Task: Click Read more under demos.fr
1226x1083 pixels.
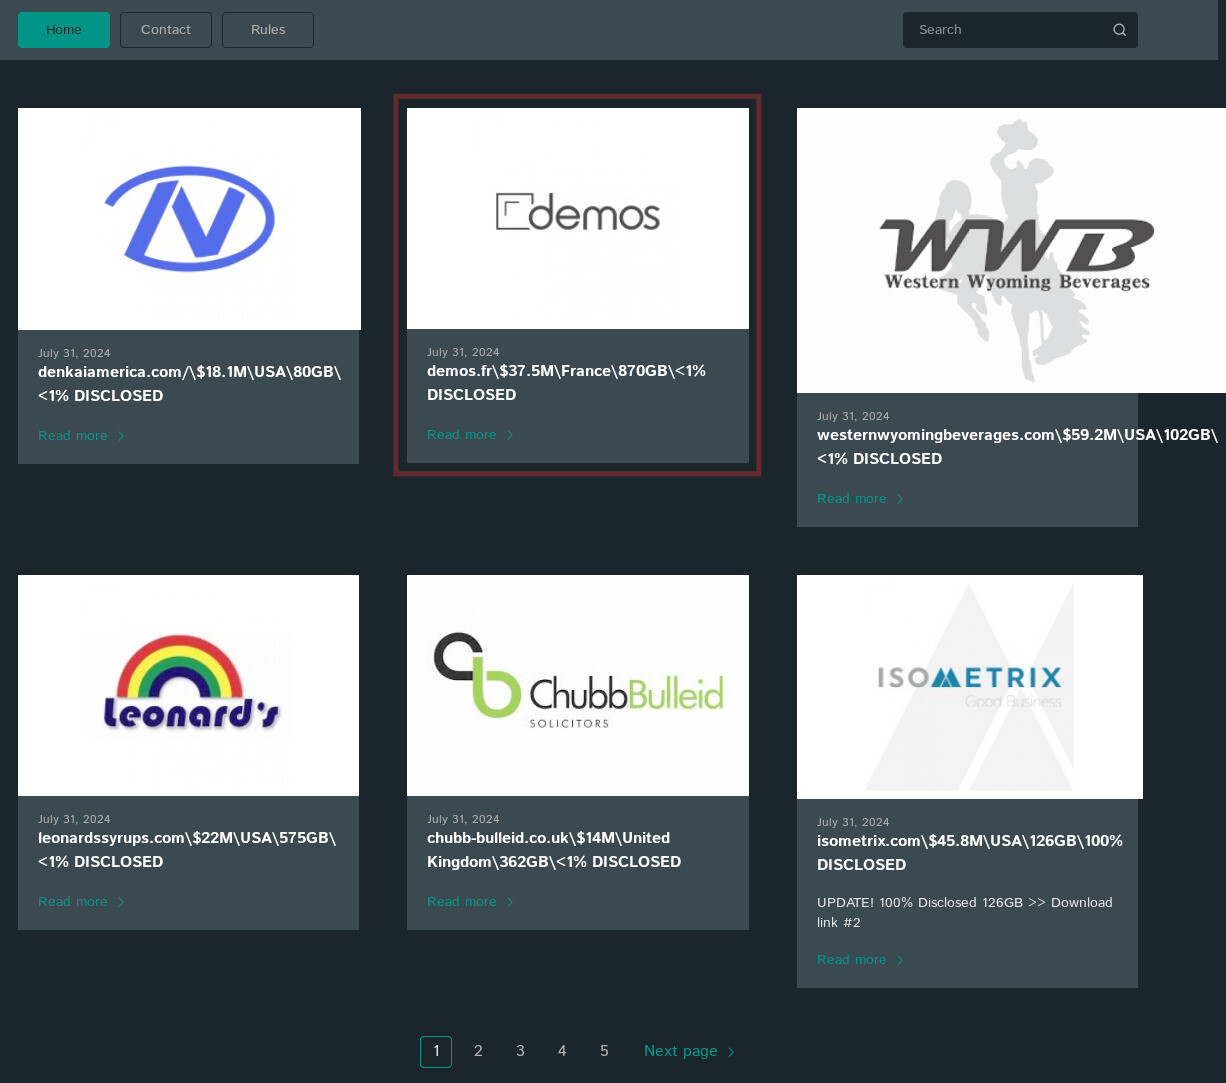Action: pyautogui.click(x=462, y=435)
